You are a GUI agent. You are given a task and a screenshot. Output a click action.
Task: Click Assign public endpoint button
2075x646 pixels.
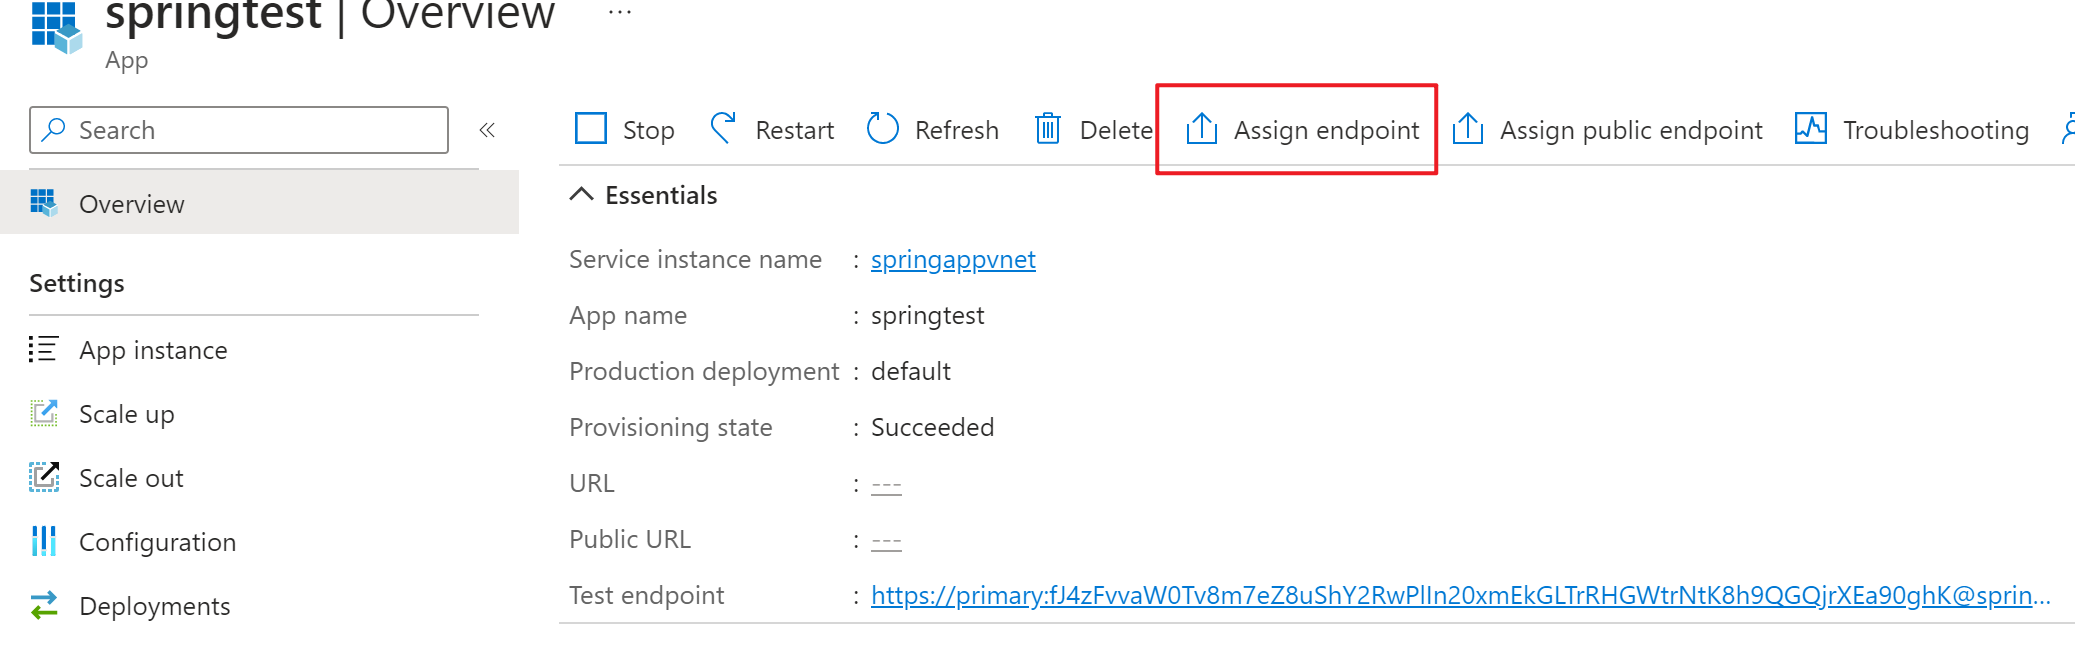click(x=1607, y=130)
